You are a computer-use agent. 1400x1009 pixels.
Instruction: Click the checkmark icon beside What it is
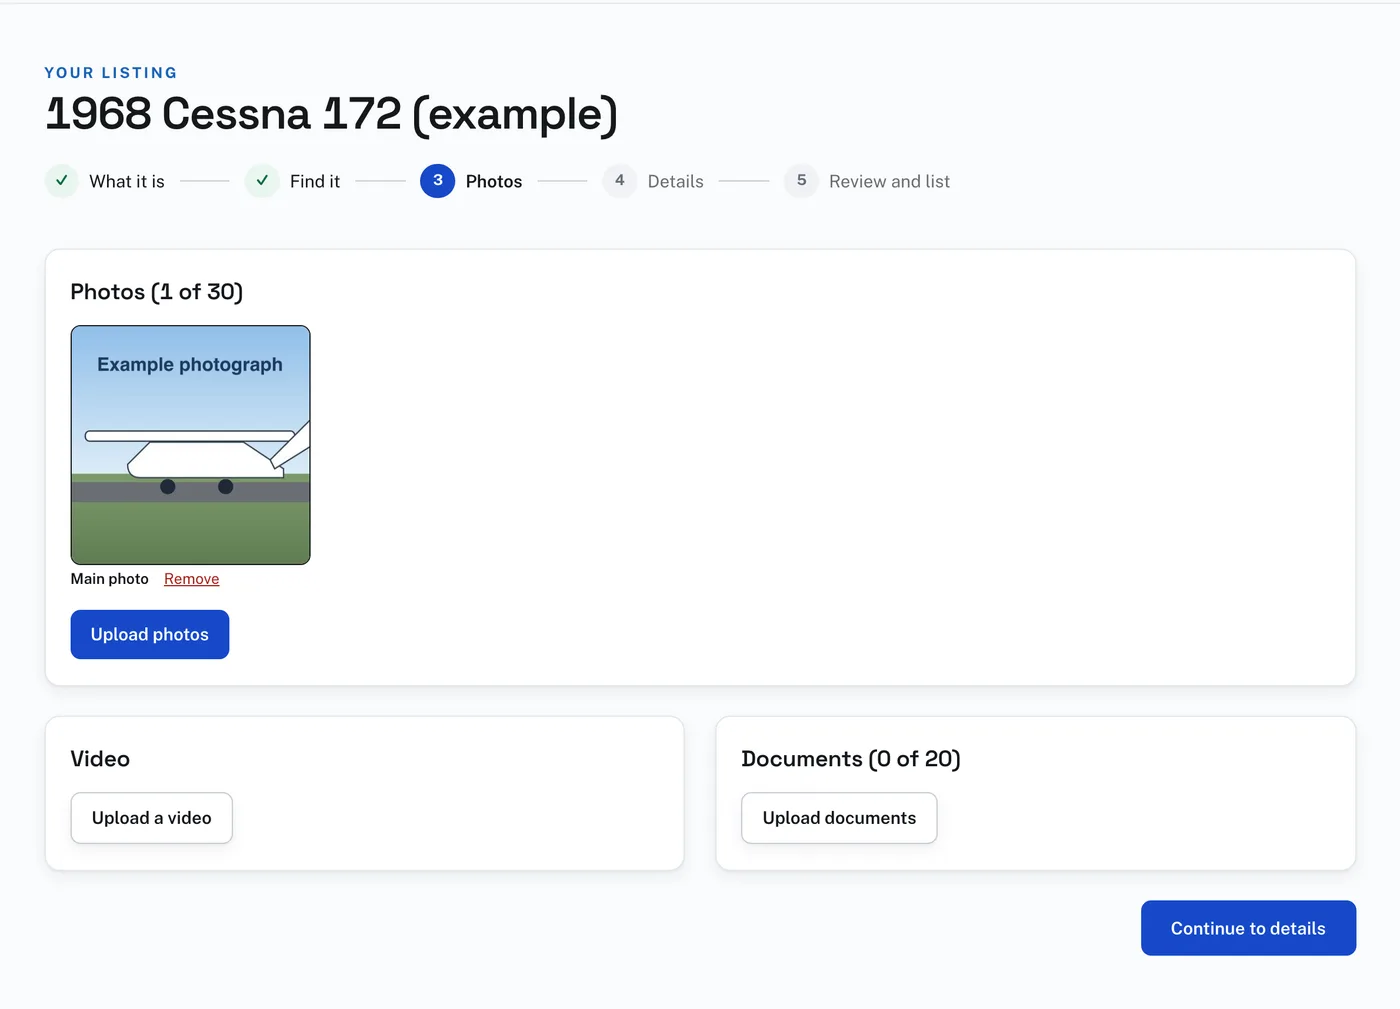tap(62, 181)
